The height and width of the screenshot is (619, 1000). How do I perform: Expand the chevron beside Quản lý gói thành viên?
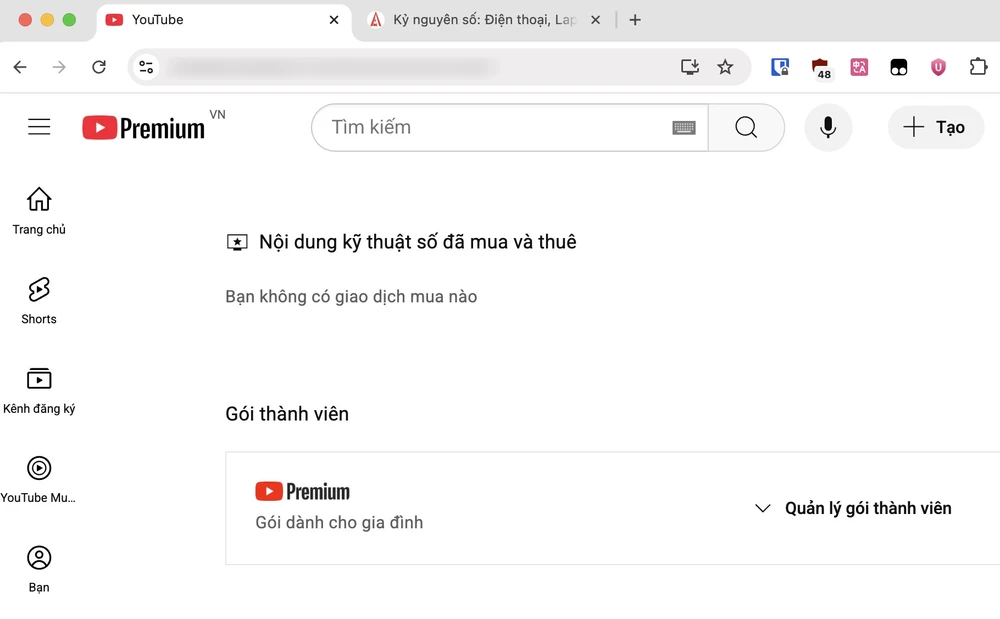pos(763,508)
